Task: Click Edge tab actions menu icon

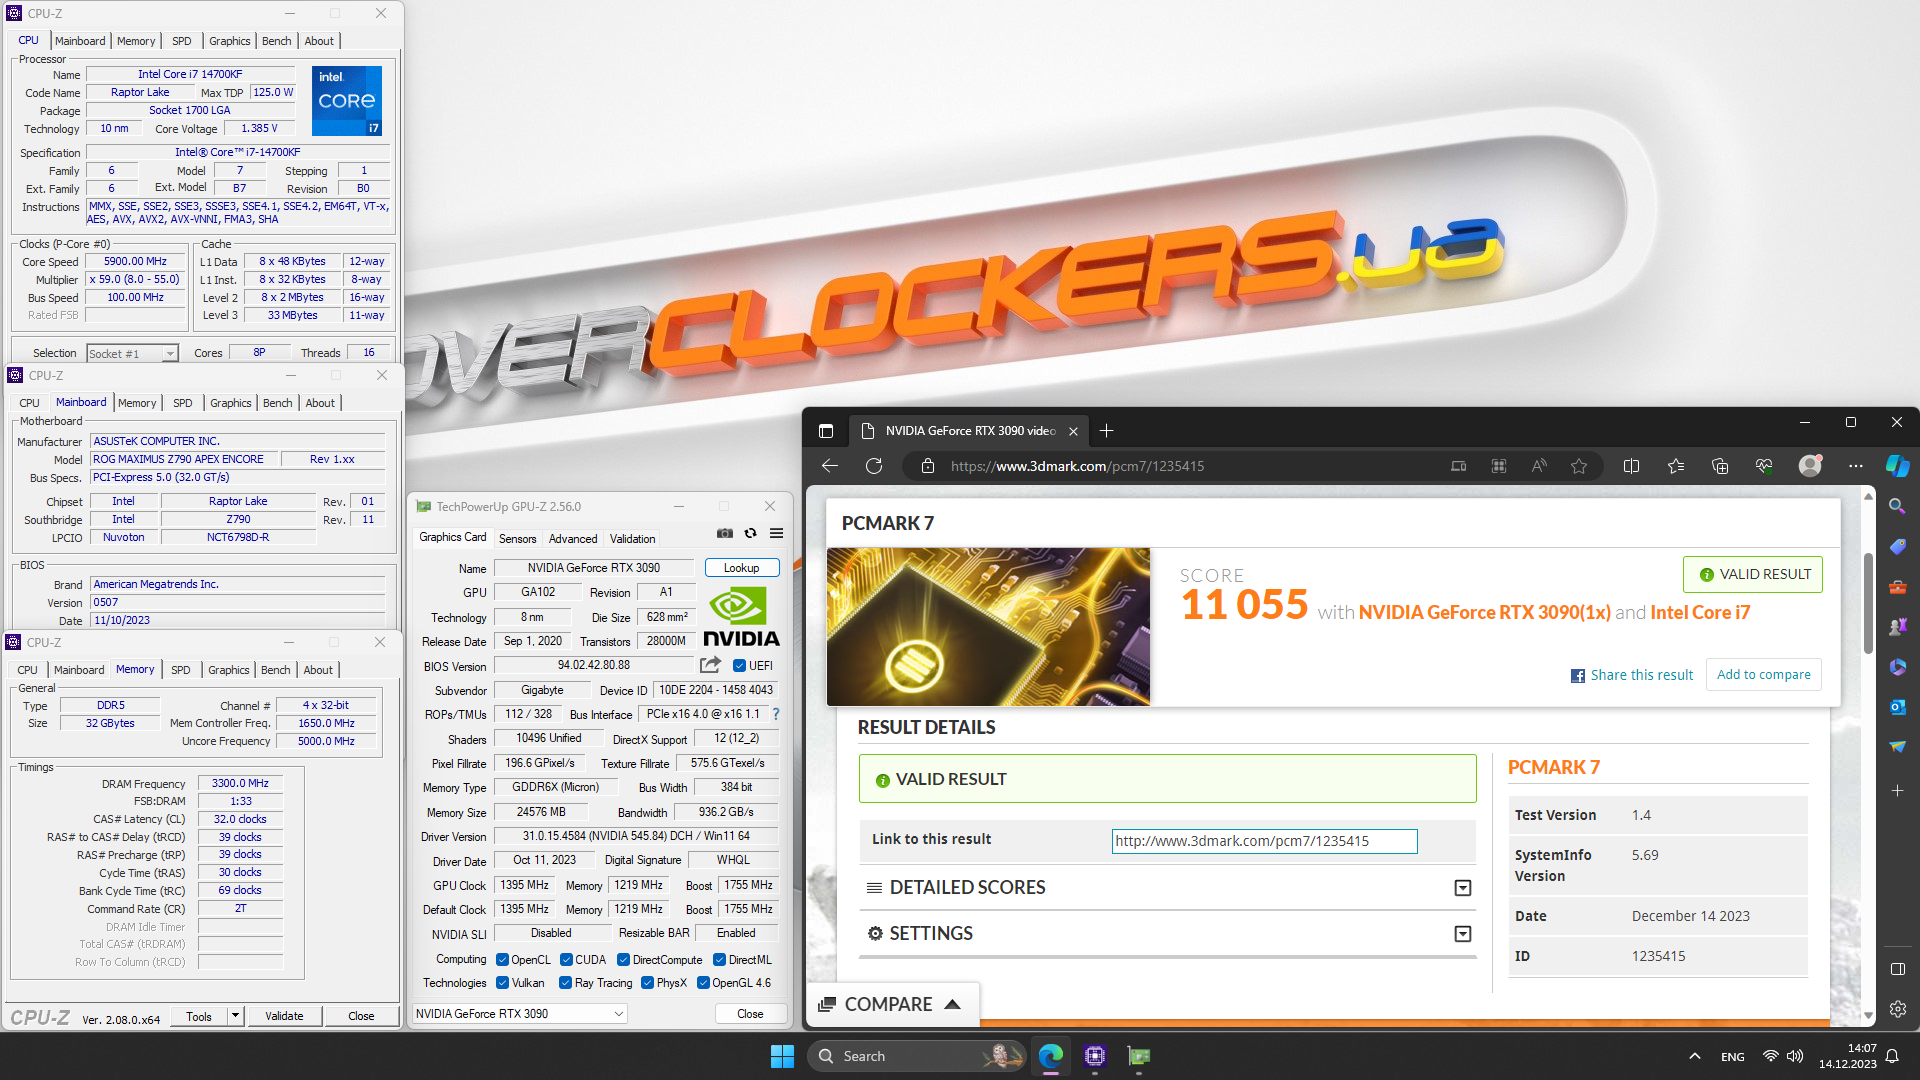Action: coord(826,431)
